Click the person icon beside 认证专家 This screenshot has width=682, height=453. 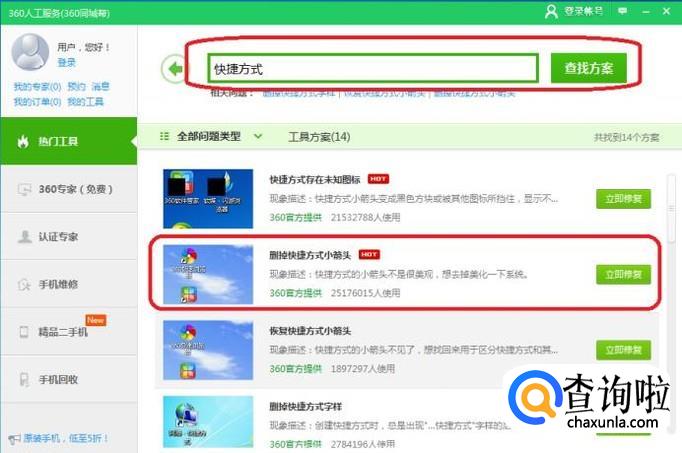[24, 237]
